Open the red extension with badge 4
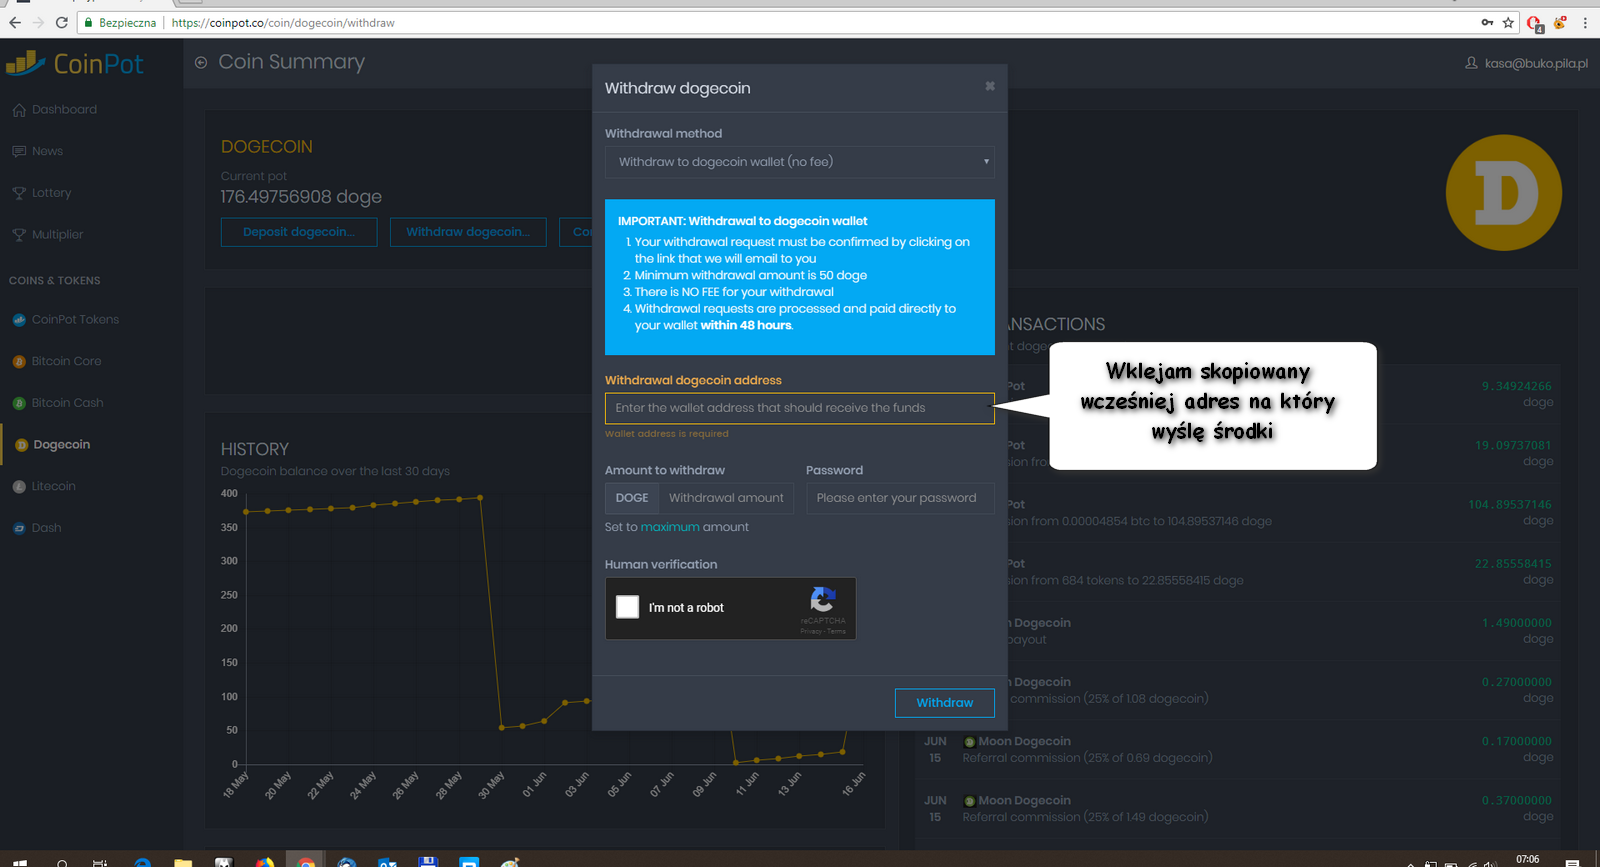Viewport: 1600px width, 867px height. tap(1535, 23)
